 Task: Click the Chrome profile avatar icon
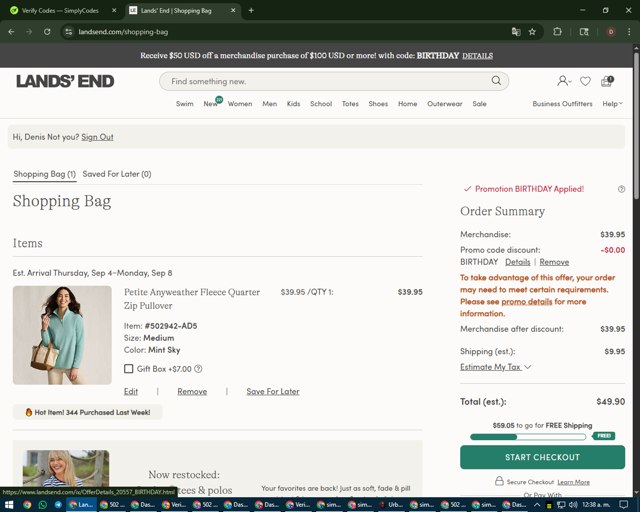(611, 32)
